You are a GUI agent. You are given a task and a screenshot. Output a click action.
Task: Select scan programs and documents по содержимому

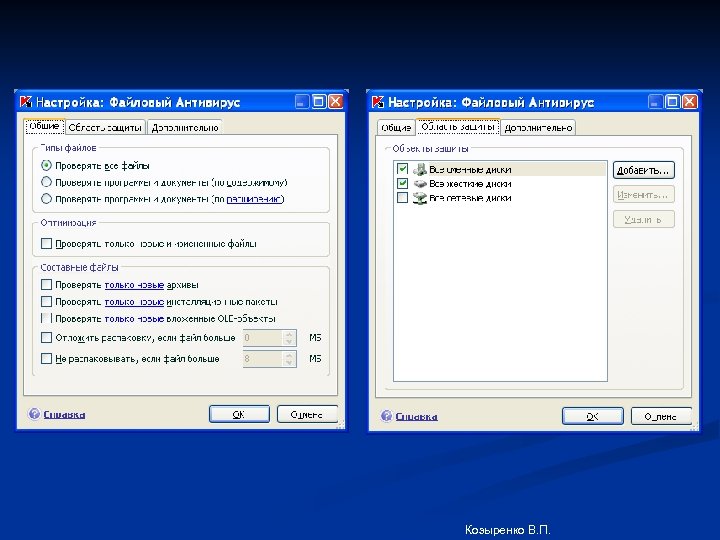pyautogui.click(x=46, y=182)
